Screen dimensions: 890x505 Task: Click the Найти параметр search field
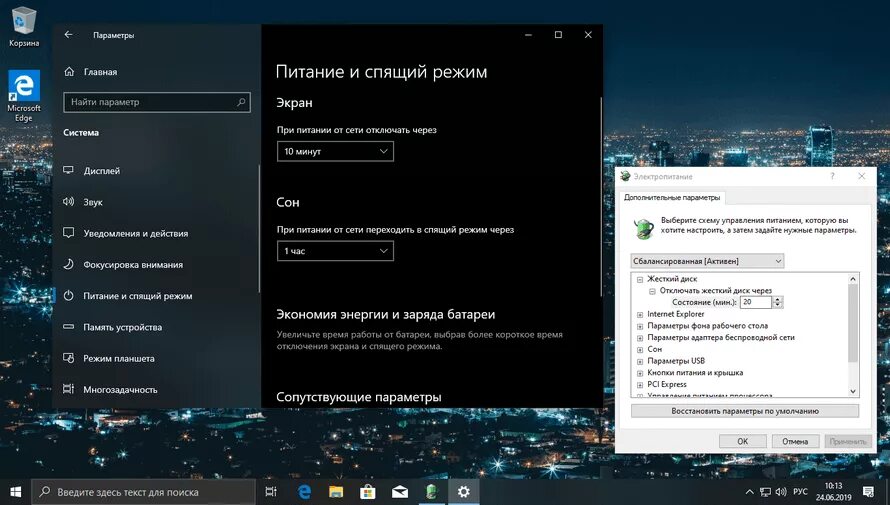click(157, 102)
